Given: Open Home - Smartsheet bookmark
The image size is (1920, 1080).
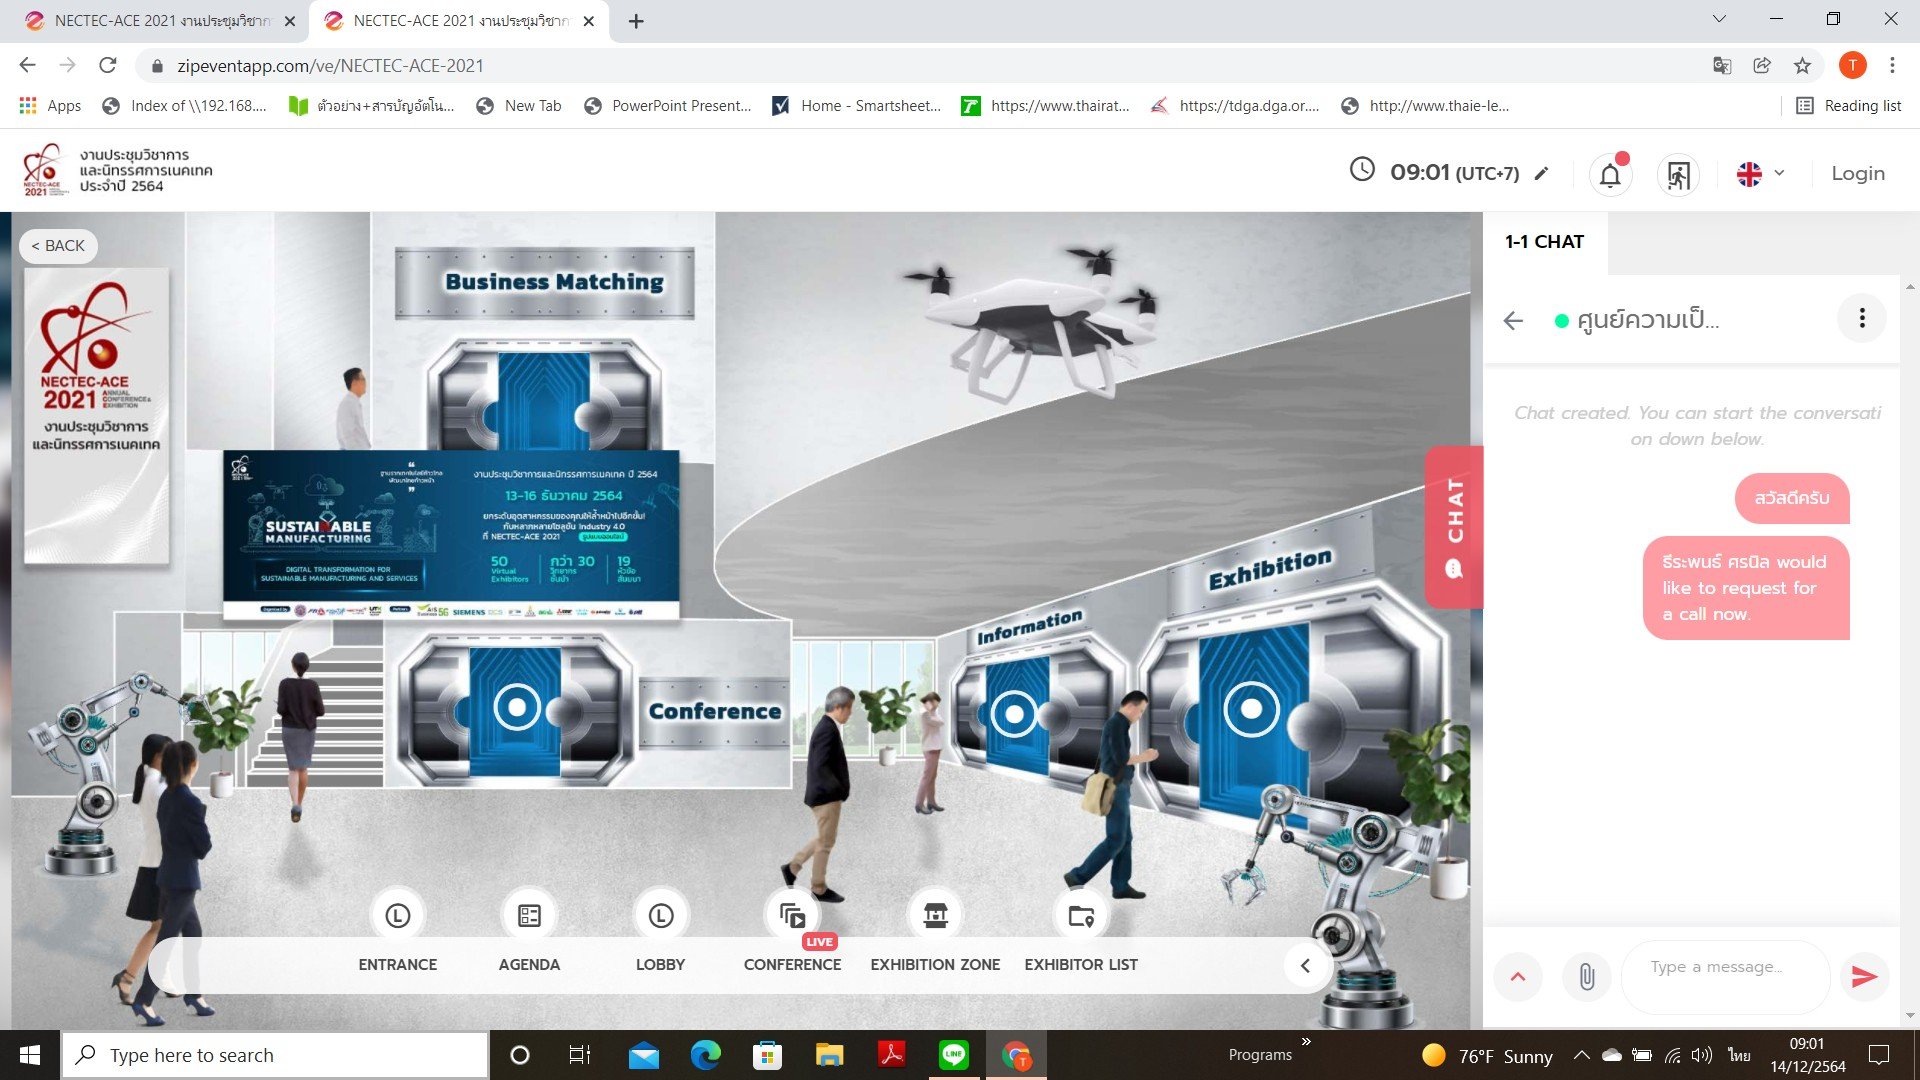Looking at the screenshot, I should click(857, 105).
